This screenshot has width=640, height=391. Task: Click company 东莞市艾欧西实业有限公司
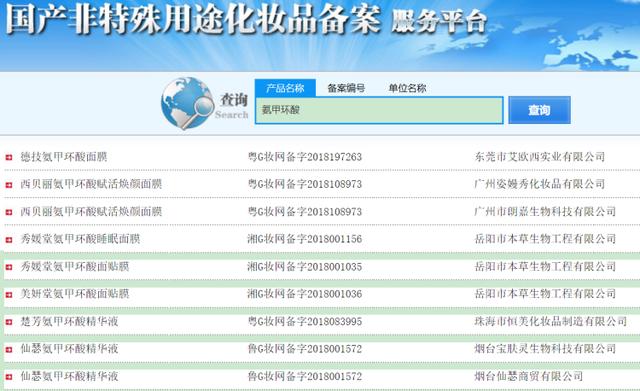click(540, 157)
